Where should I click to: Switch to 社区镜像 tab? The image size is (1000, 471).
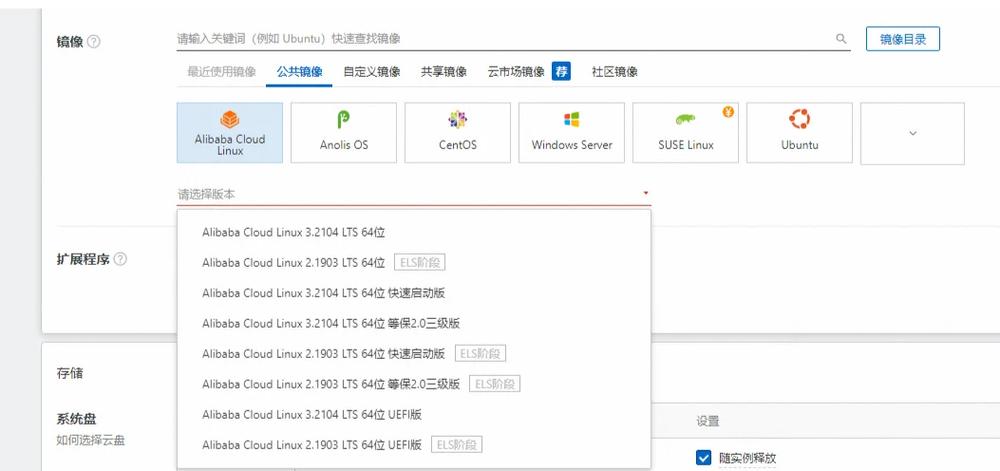[615, 72]
